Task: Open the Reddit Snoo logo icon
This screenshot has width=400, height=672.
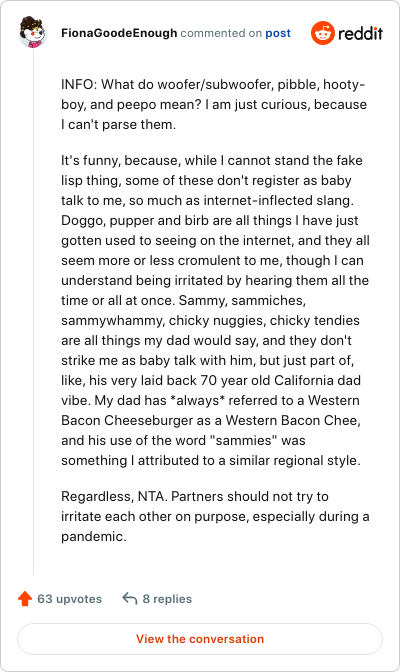Action: coord(323,33)
